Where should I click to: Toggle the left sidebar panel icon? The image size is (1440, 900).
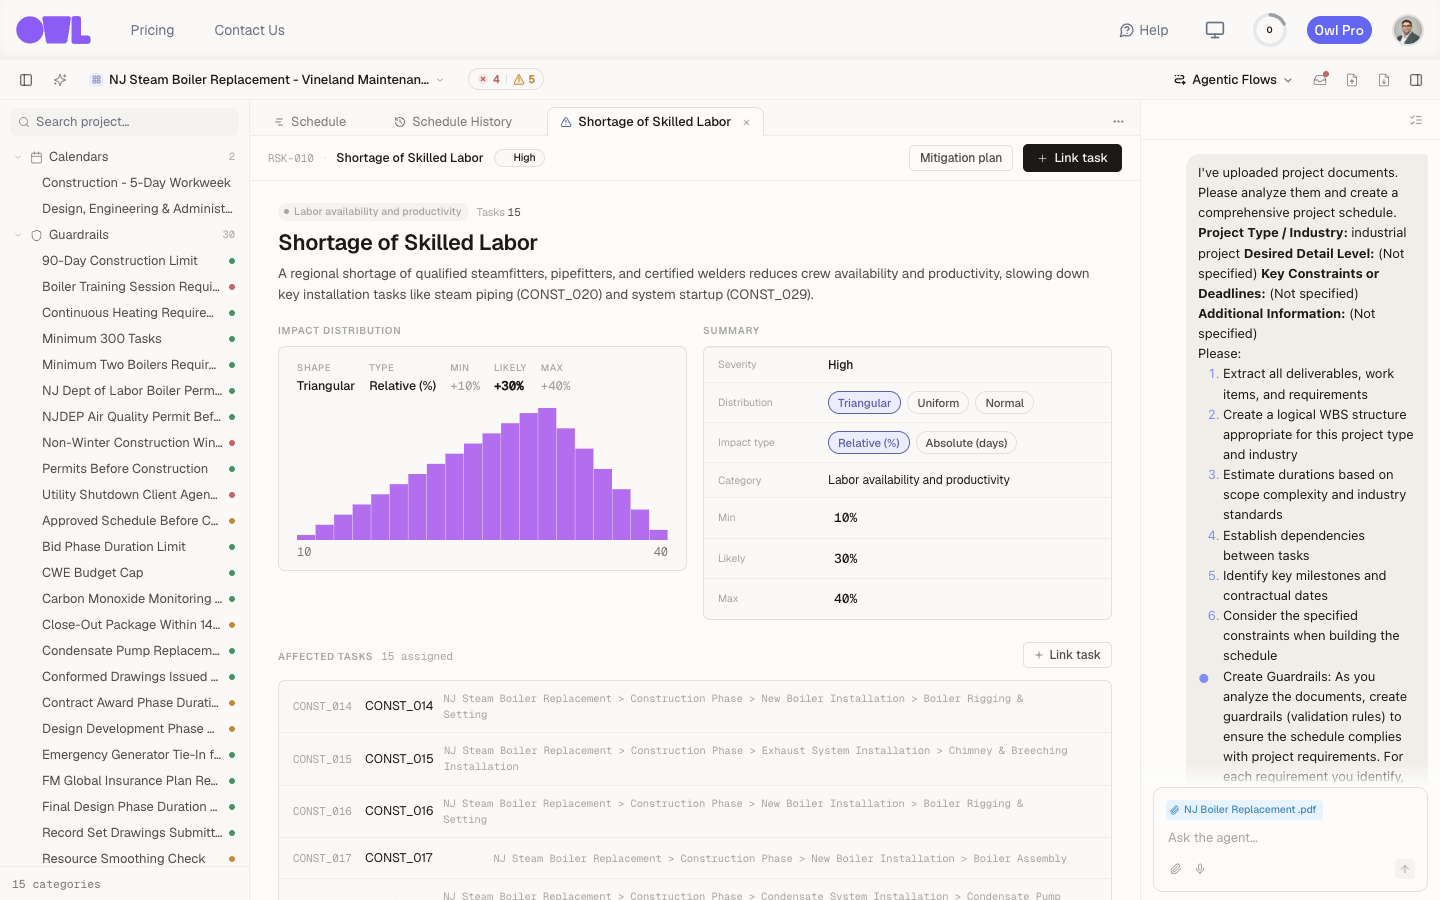click(x=26, y=80)
